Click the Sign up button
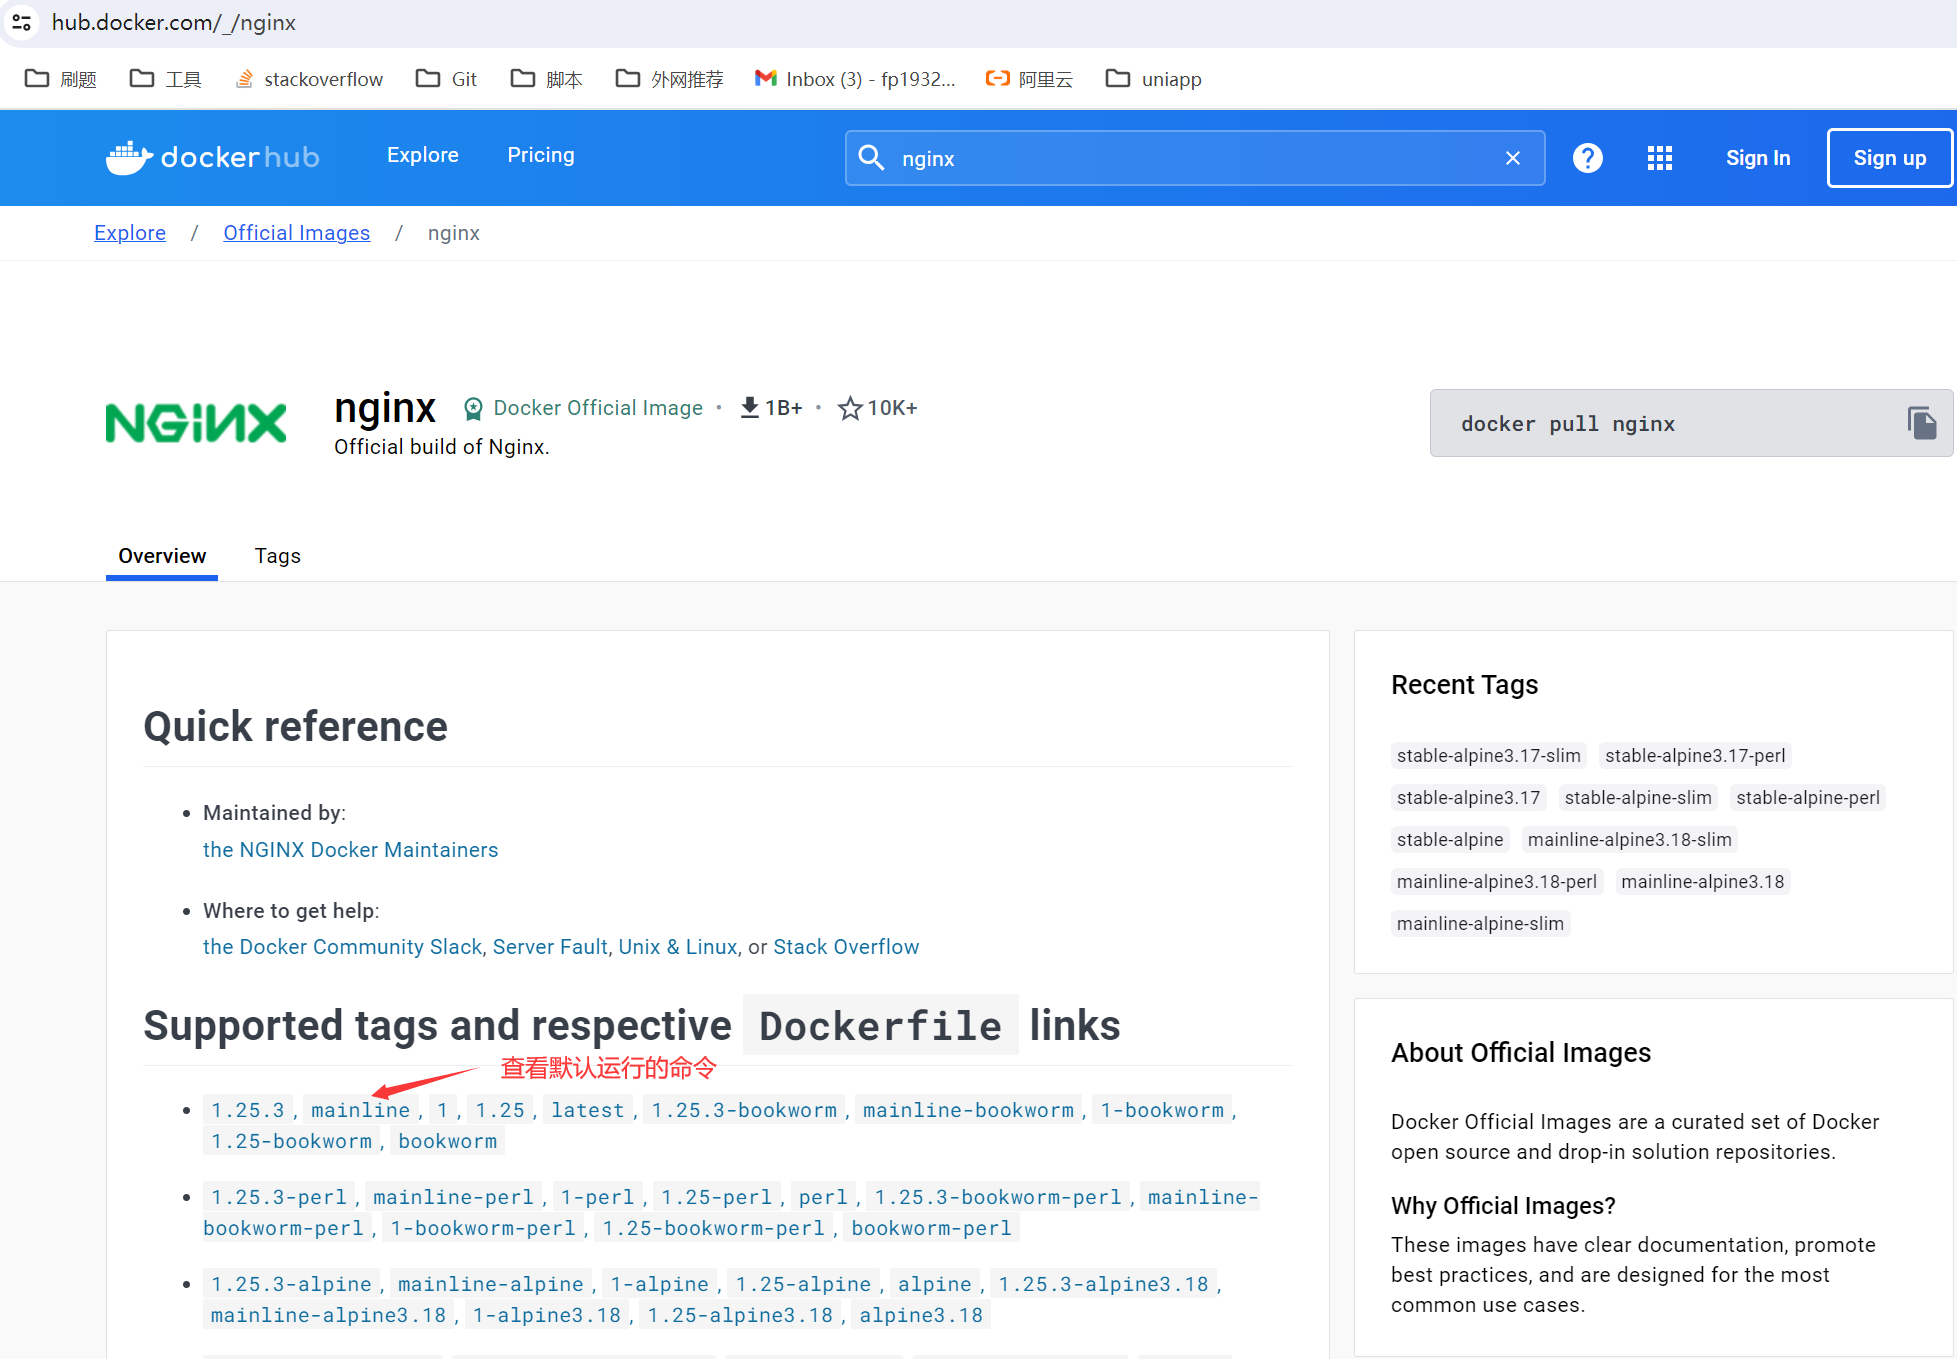This screenshot has height=1359, width=1957. [1890, 158]
